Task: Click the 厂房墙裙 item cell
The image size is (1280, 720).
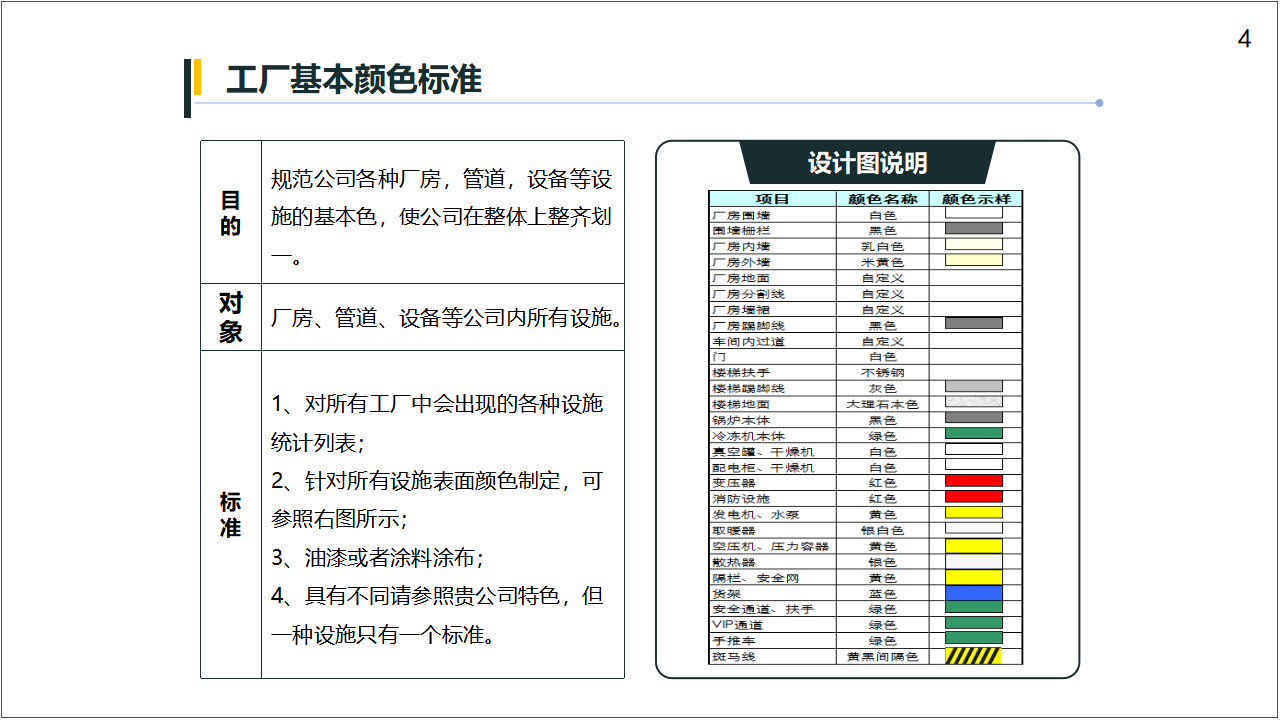Action: (x=772, y=310)
